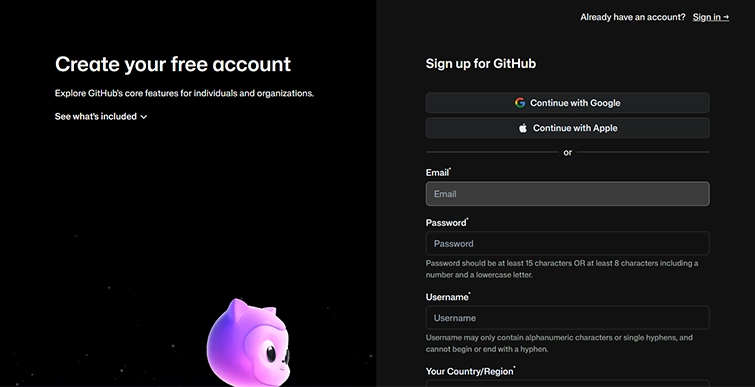Screen dimensions: 755x387
Task: Click the Apple logo icon
Action: tap(523, 128)
